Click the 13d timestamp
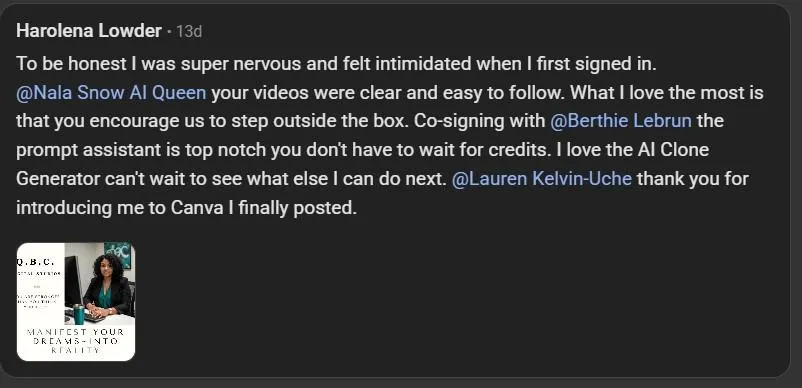 (x=189, y=32)
